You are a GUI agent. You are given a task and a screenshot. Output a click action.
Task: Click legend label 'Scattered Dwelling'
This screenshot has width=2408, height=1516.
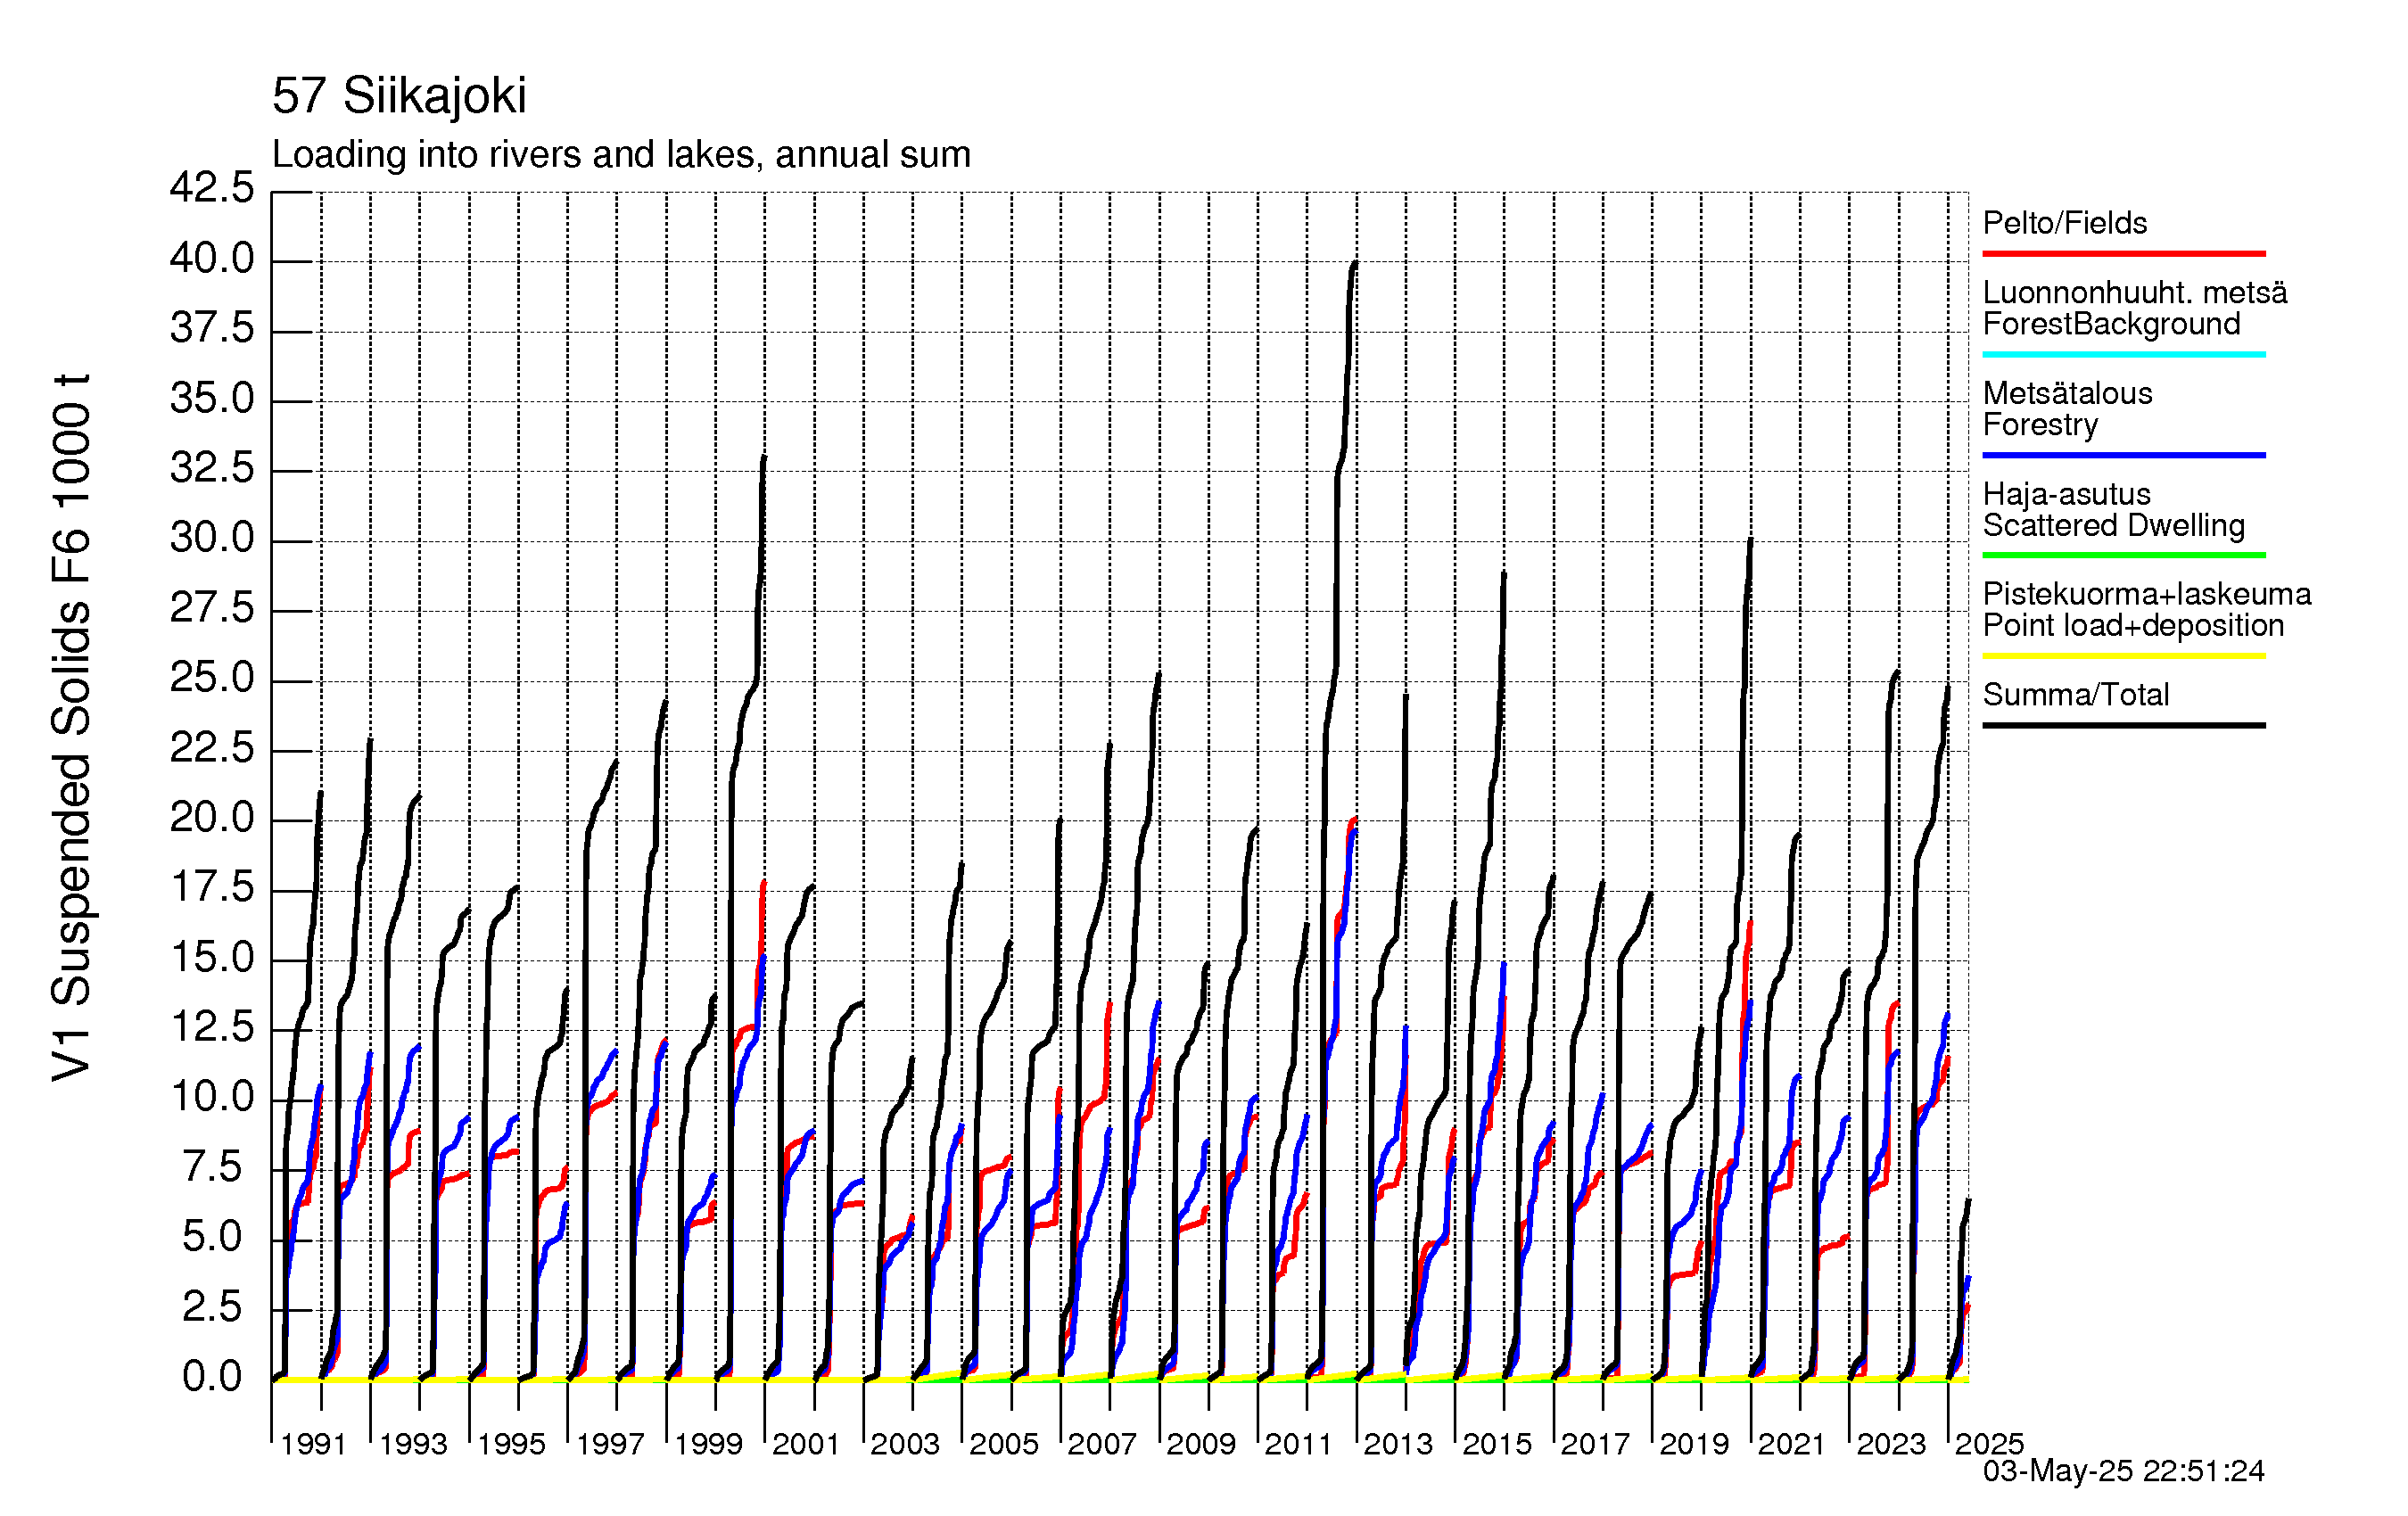(x=2114, y=525)
